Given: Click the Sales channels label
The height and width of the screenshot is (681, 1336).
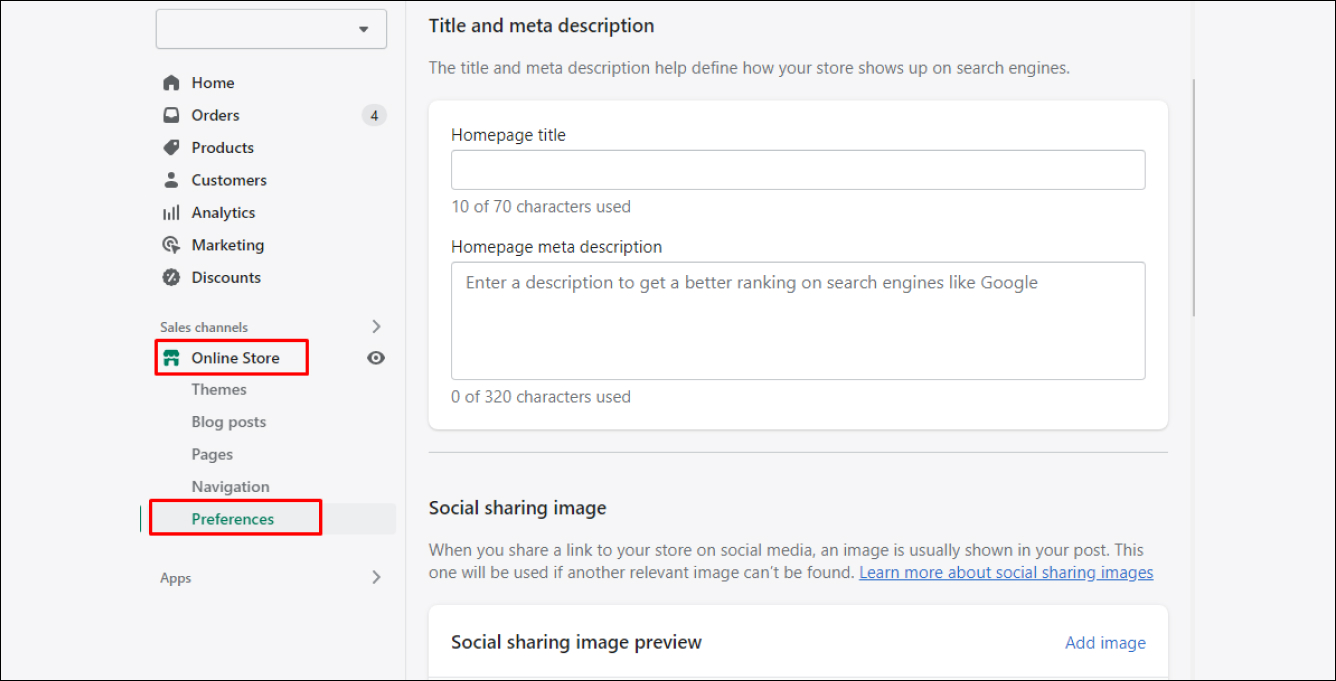Looking at the screenshot, I should pos(204,327).
